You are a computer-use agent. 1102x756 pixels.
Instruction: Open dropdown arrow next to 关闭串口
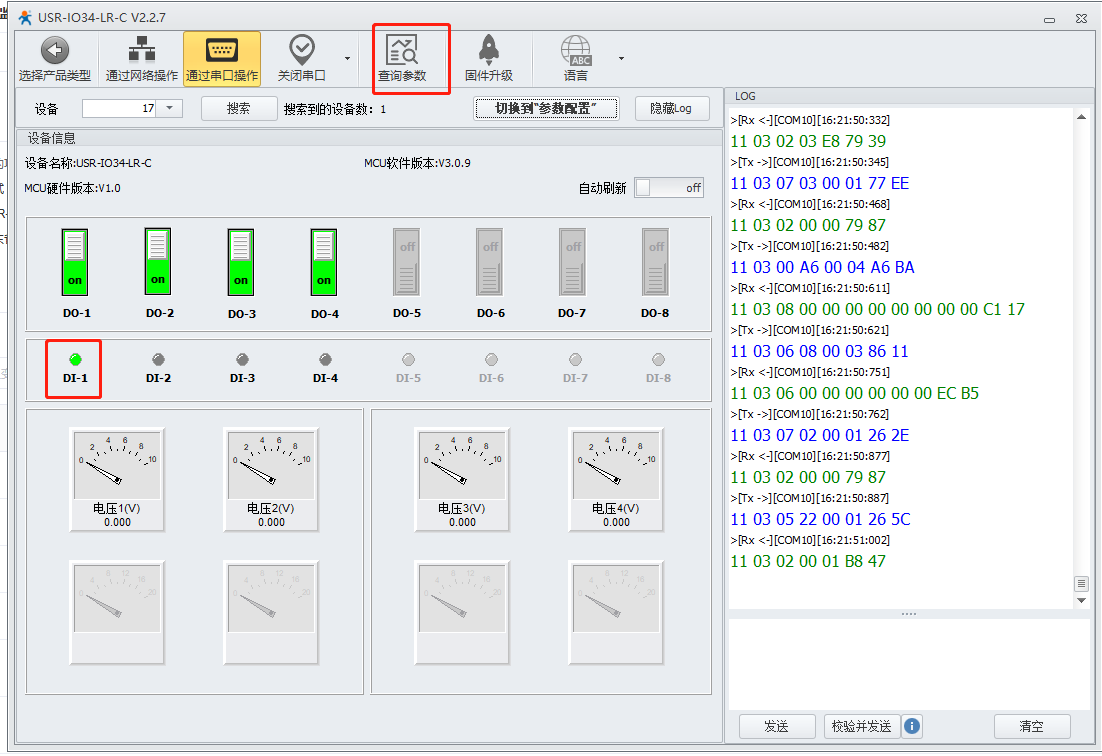pyautogui.click(x=347, y=58)
